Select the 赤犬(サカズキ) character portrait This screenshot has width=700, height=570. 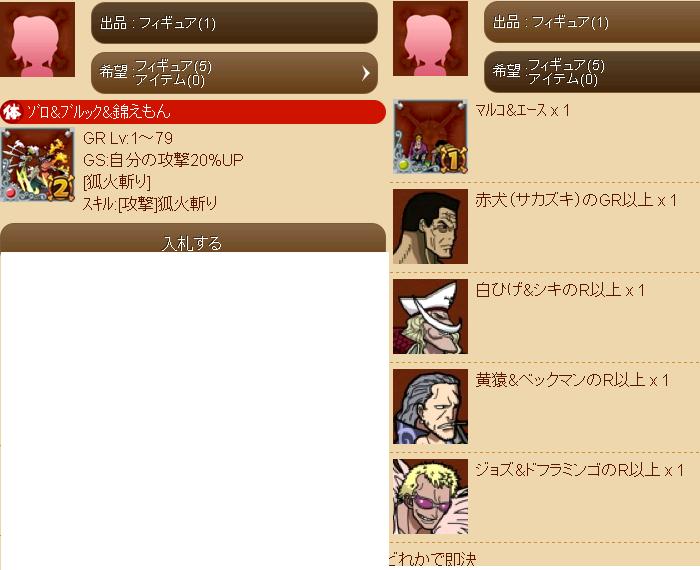[x=430, y=226]
